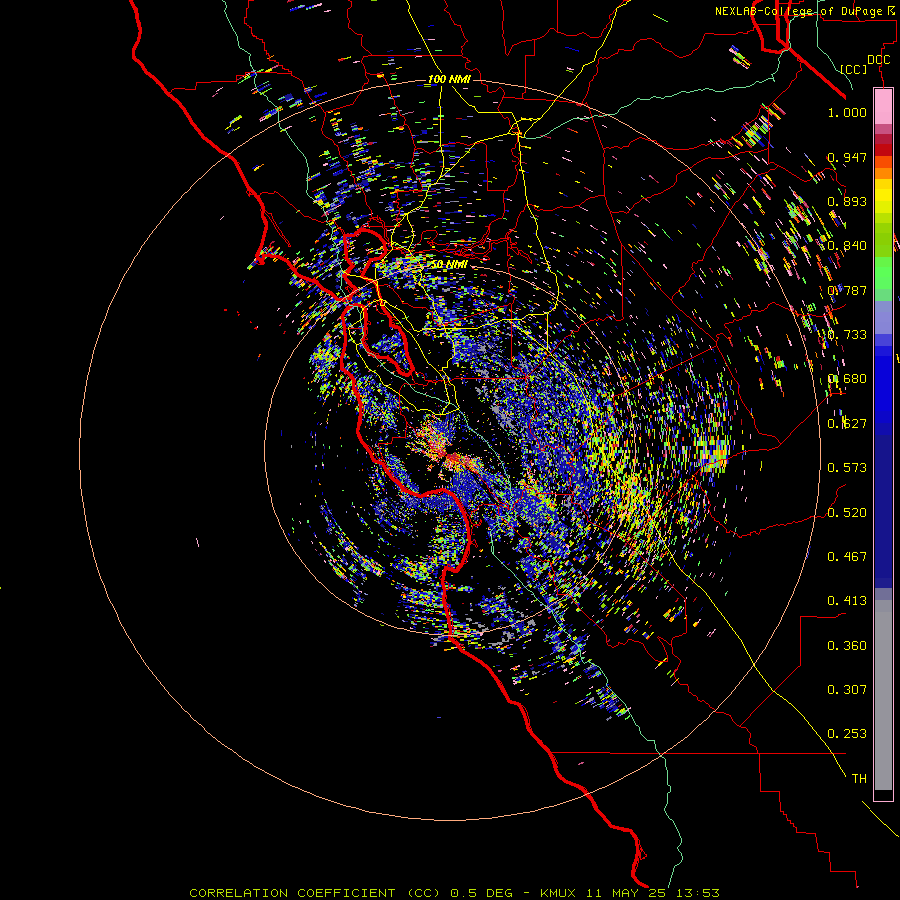Click the 0.733 scale value

tap(847, 335)
